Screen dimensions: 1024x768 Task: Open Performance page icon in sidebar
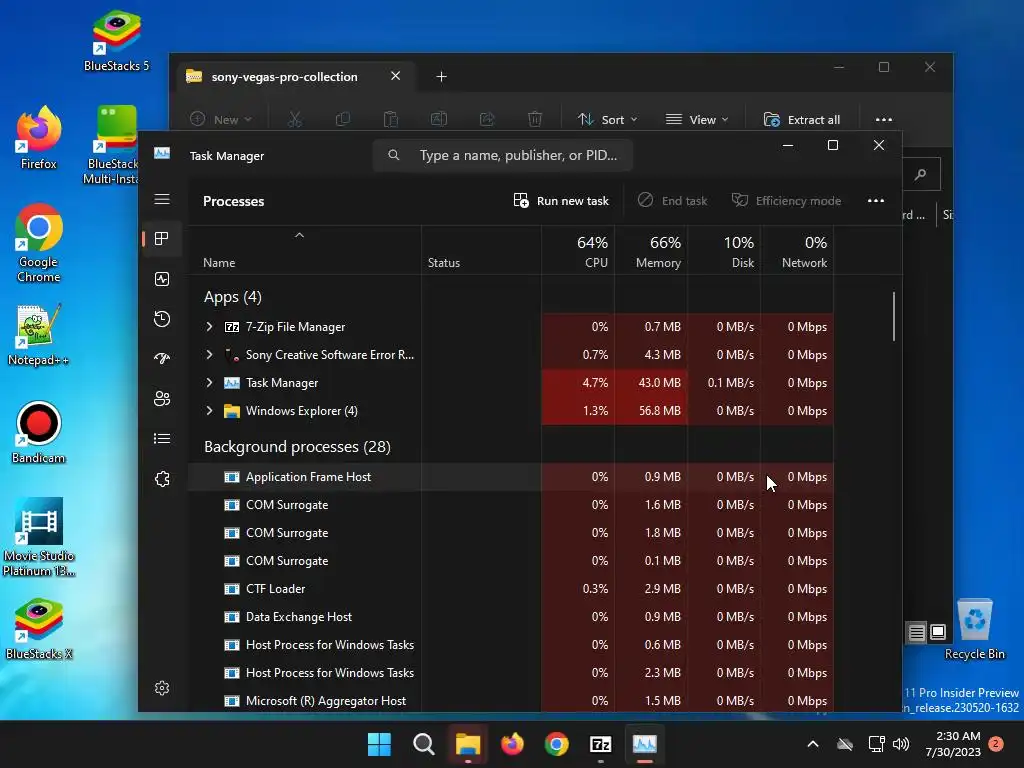click(x=162, y=279)
